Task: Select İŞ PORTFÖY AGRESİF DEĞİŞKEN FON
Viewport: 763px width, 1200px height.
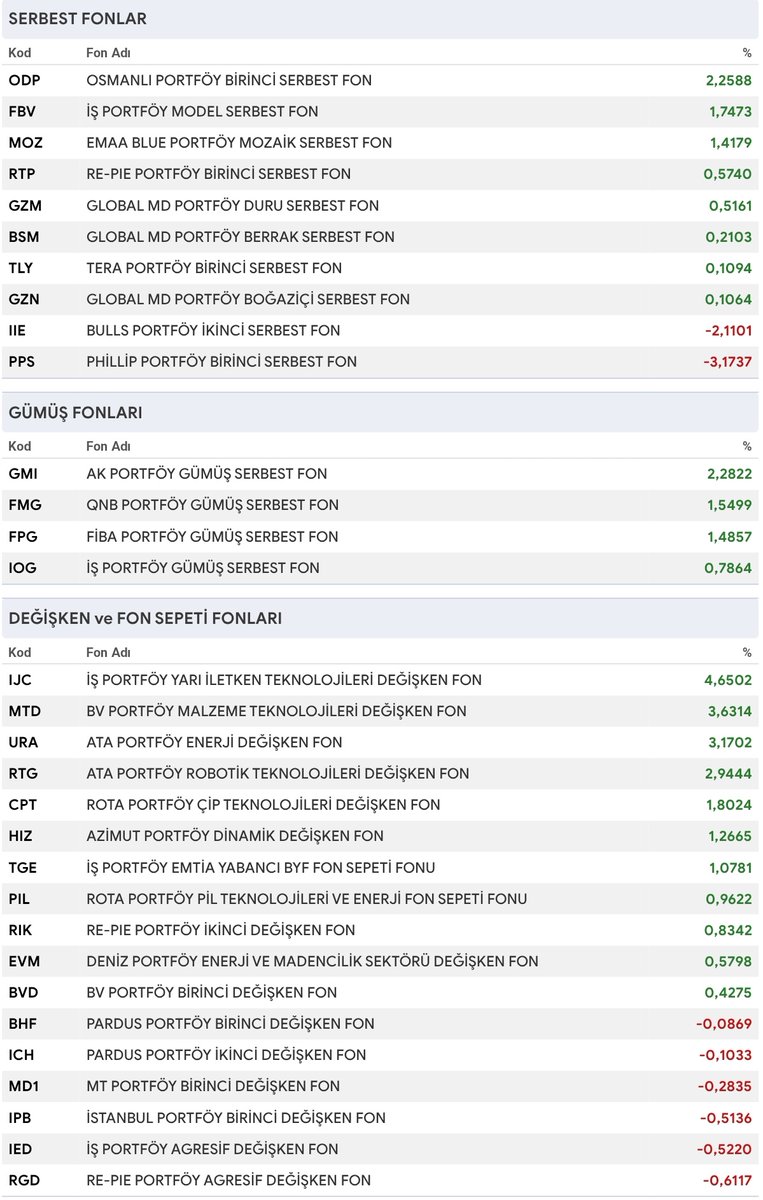Action: pos(213,1149)
